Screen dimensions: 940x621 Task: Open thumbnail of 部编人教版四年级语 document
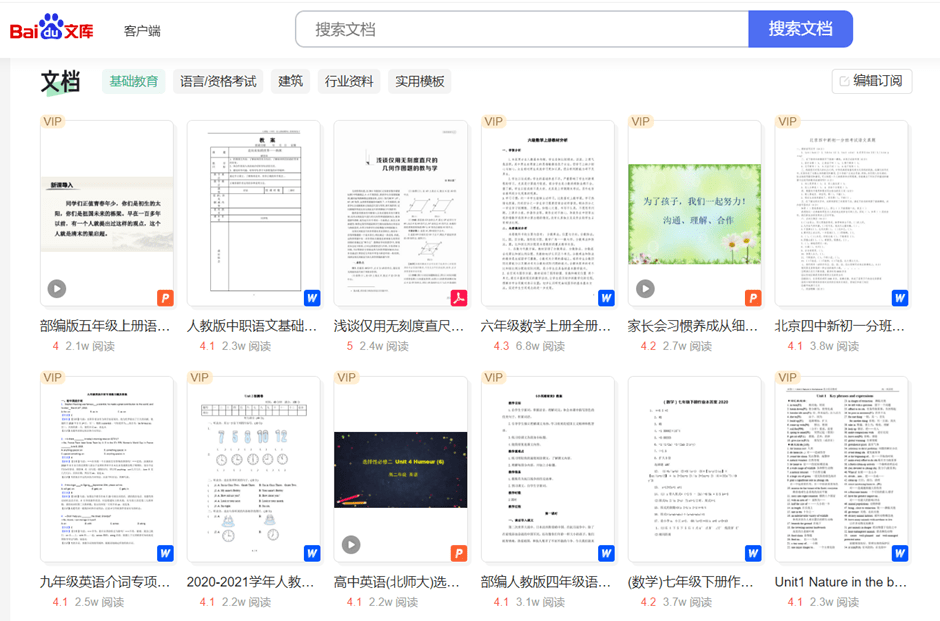click(548, 469)
